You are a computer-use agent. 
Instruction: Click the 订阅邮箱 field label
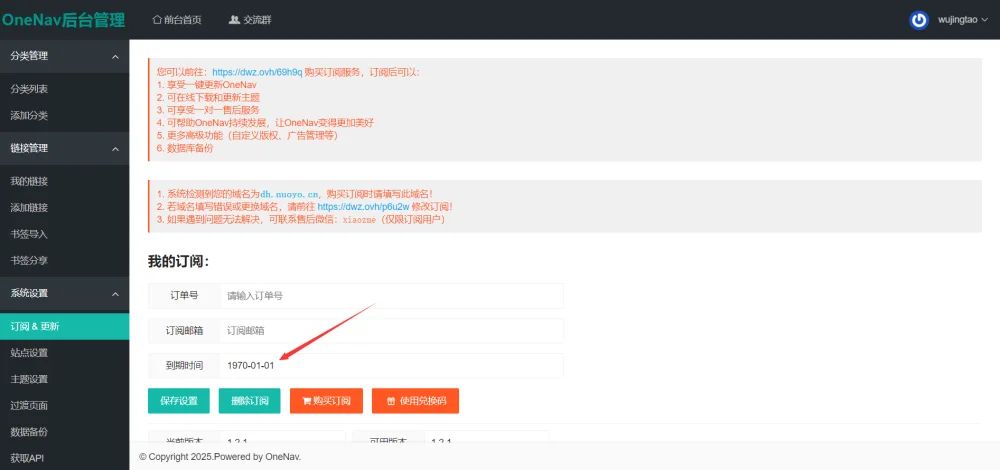[184, 330]
